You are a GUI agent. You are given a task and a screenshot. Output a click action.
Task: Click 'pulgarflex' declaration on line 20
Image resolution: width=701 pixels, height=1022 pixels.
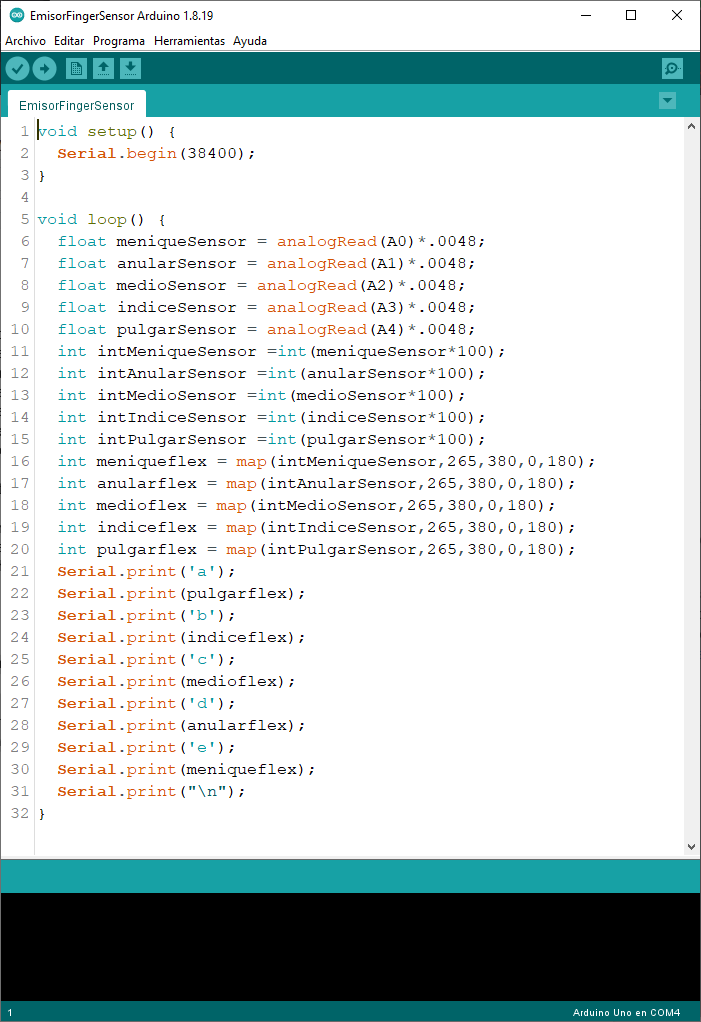click(147, 549)
